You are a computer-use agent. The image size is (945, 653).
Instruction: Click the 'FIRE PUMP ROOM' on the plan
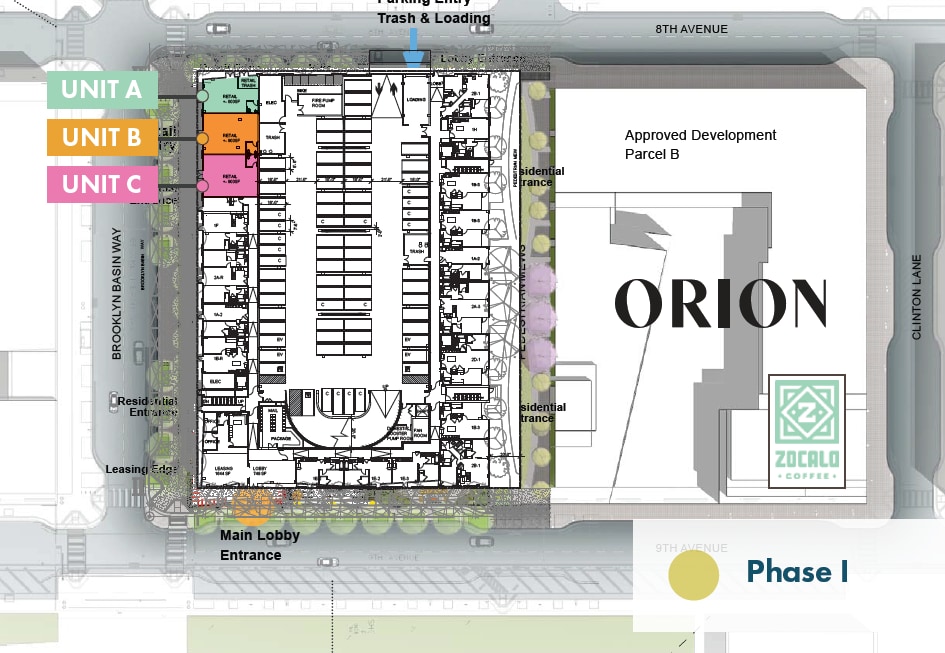[x=320, y=102]
